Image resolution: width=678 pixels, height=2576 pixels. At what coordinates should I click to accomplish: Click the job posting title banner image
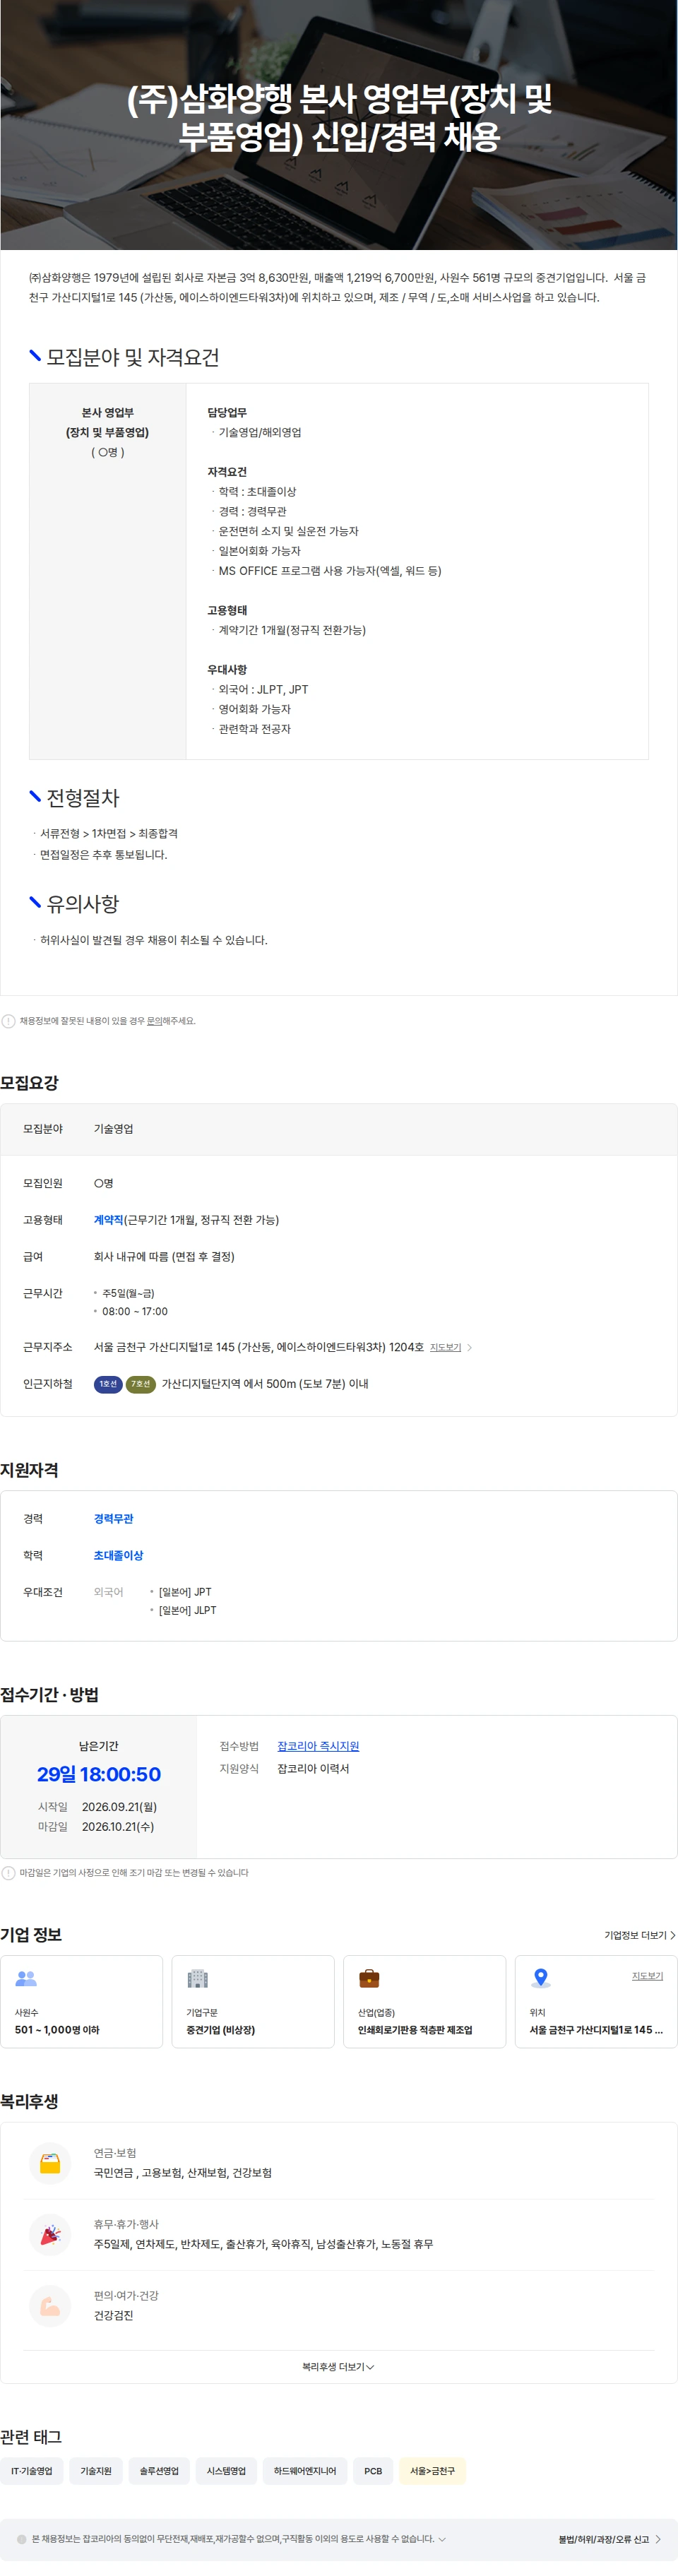click(x=339, y=125)
